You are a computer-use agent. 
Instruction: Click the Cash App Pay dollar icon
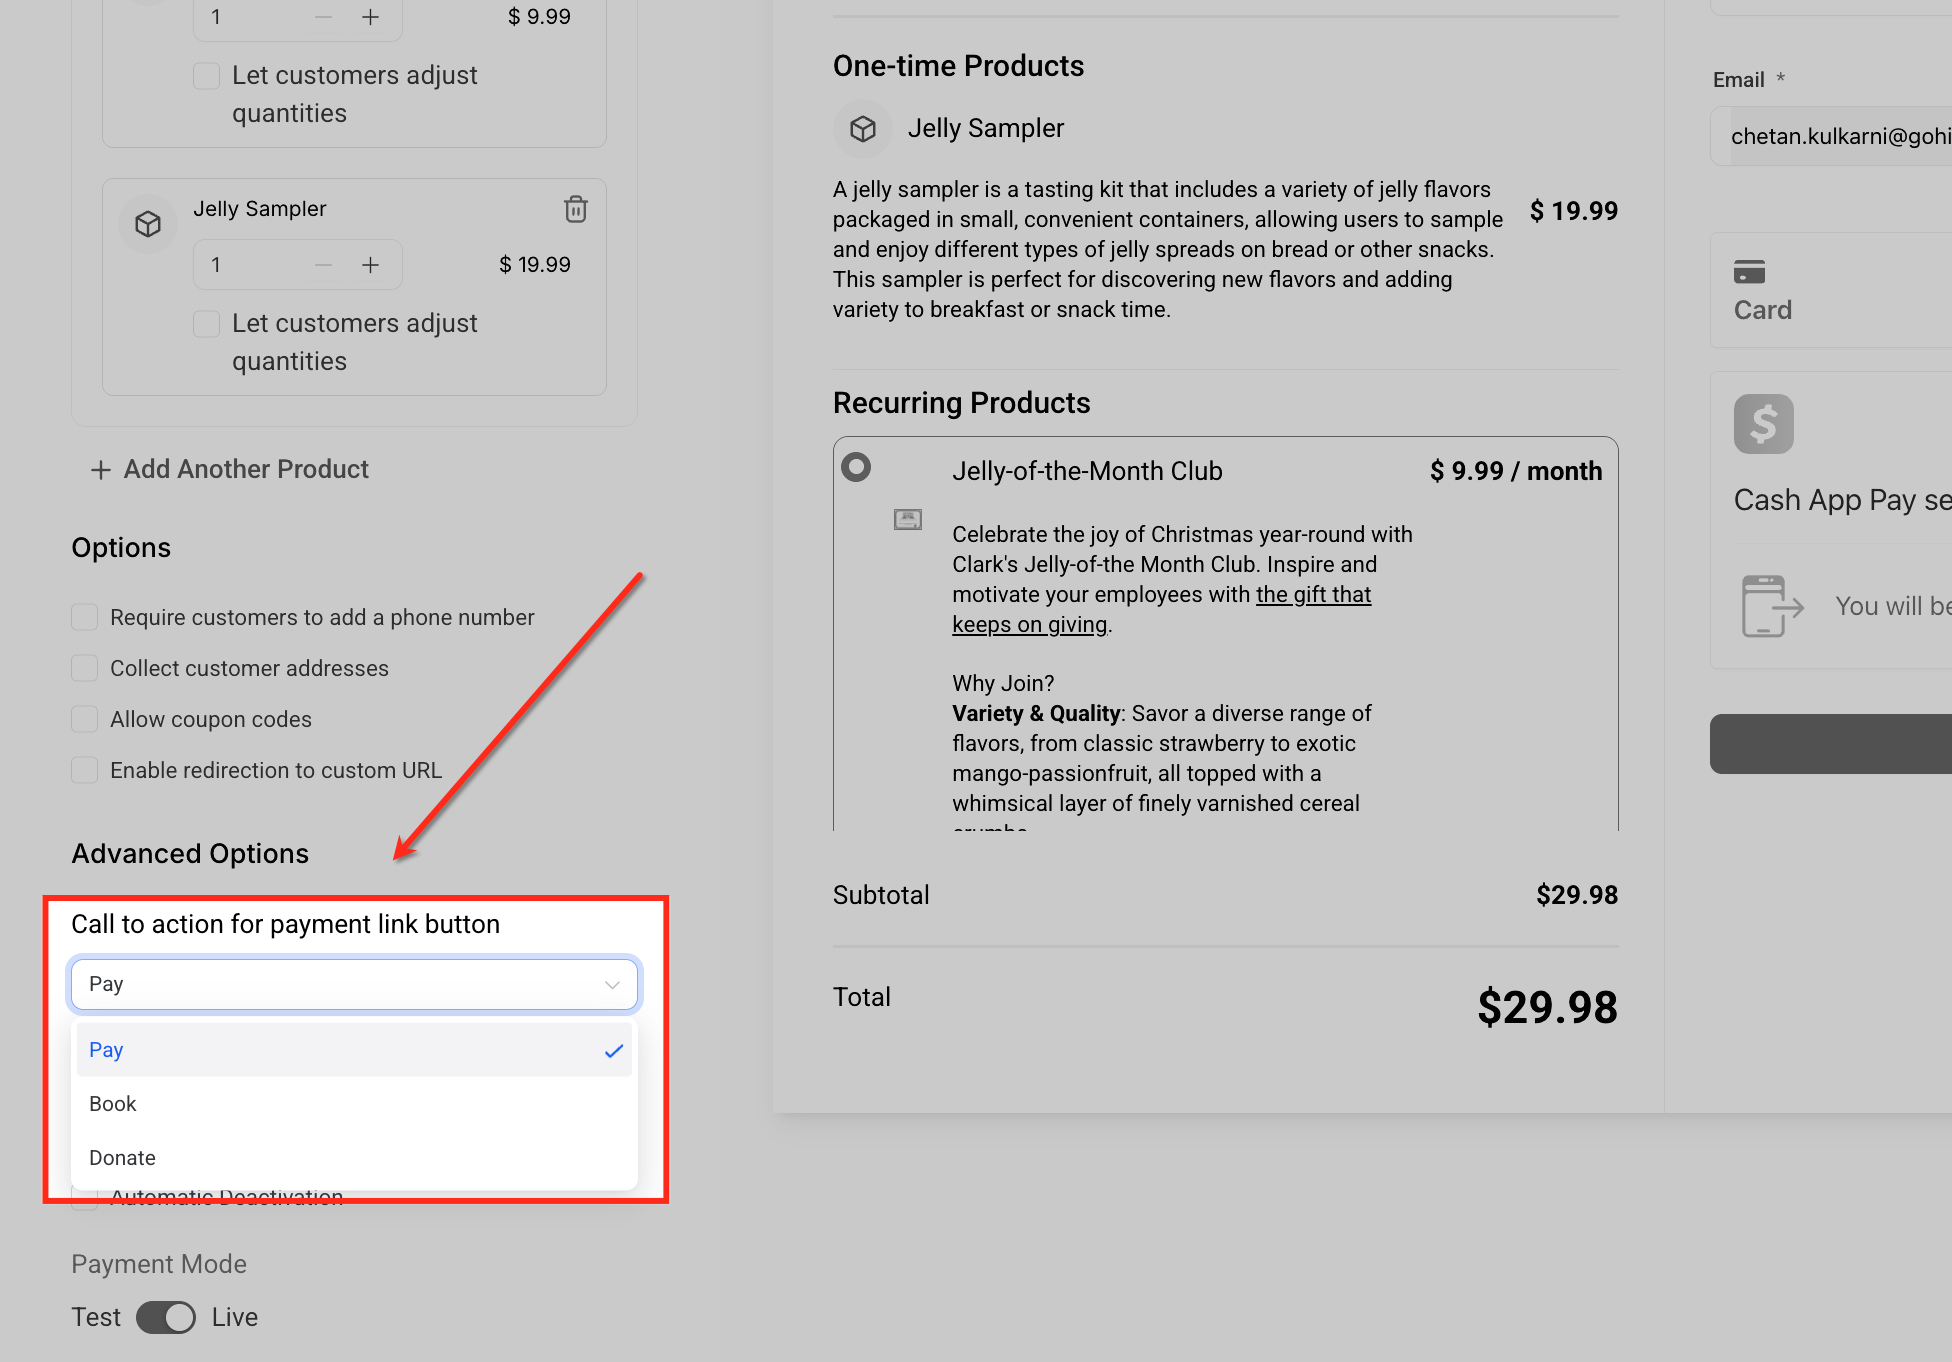click(x=1763, y=424)
